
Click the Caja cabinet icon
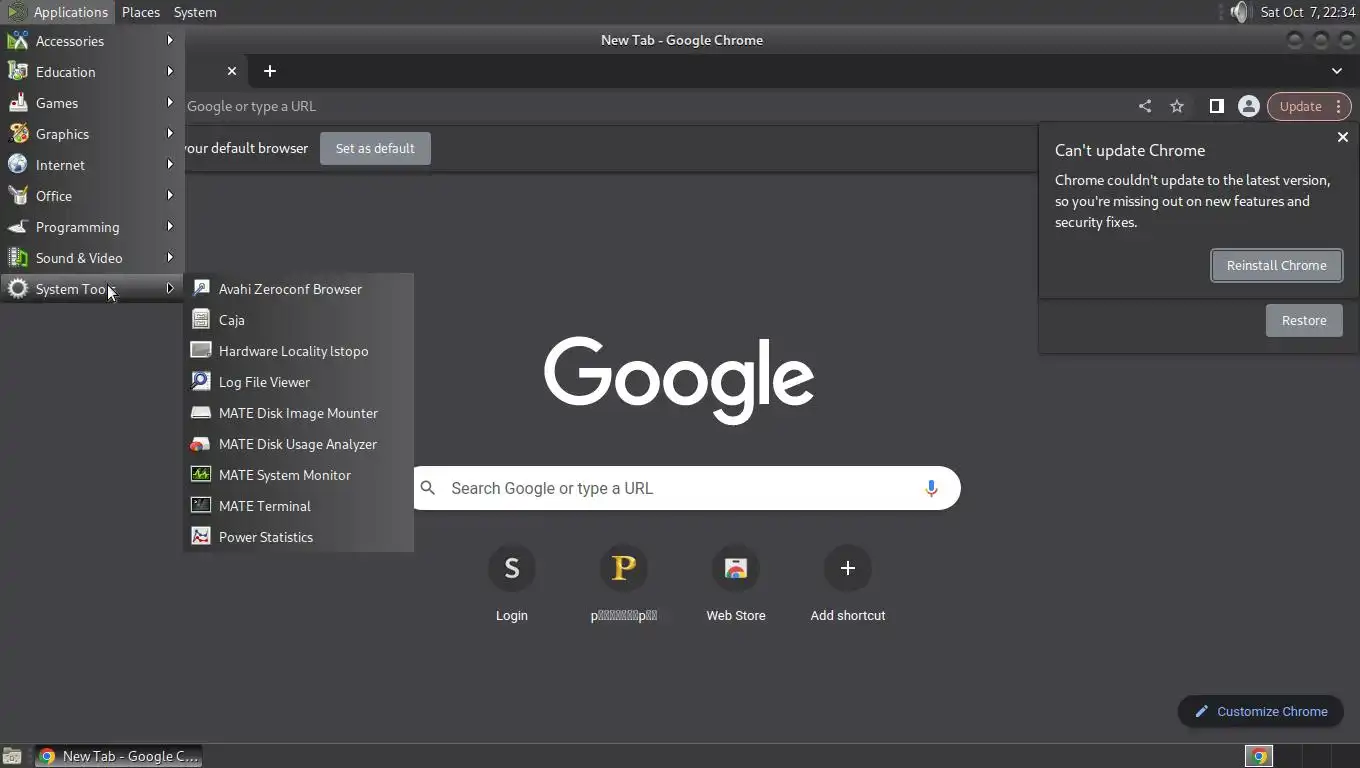(201, 320)
